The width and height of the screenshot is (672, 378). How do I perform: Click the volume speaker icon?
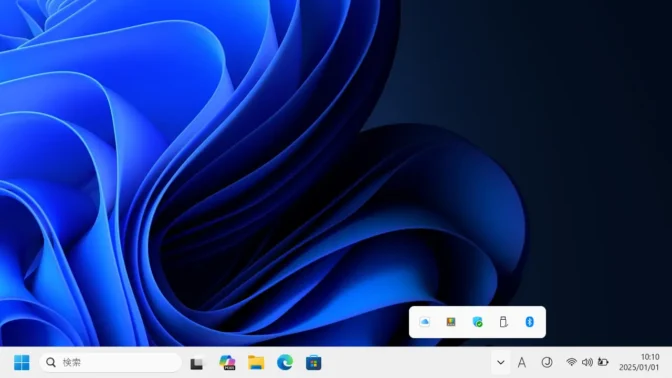[x=587, y=363]
